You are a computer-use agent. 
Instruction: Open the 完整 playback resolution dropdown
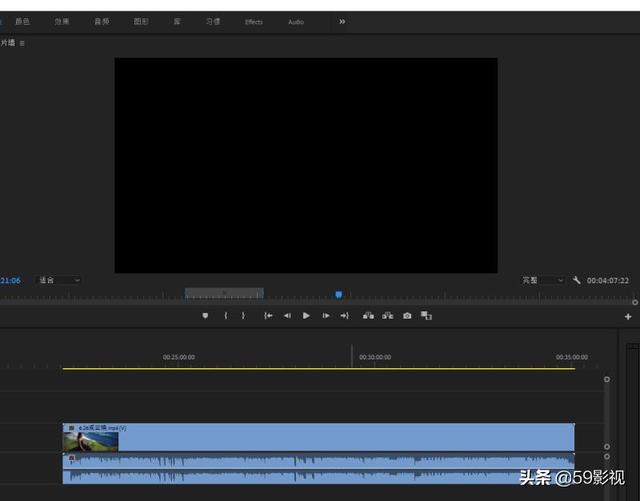543,280
